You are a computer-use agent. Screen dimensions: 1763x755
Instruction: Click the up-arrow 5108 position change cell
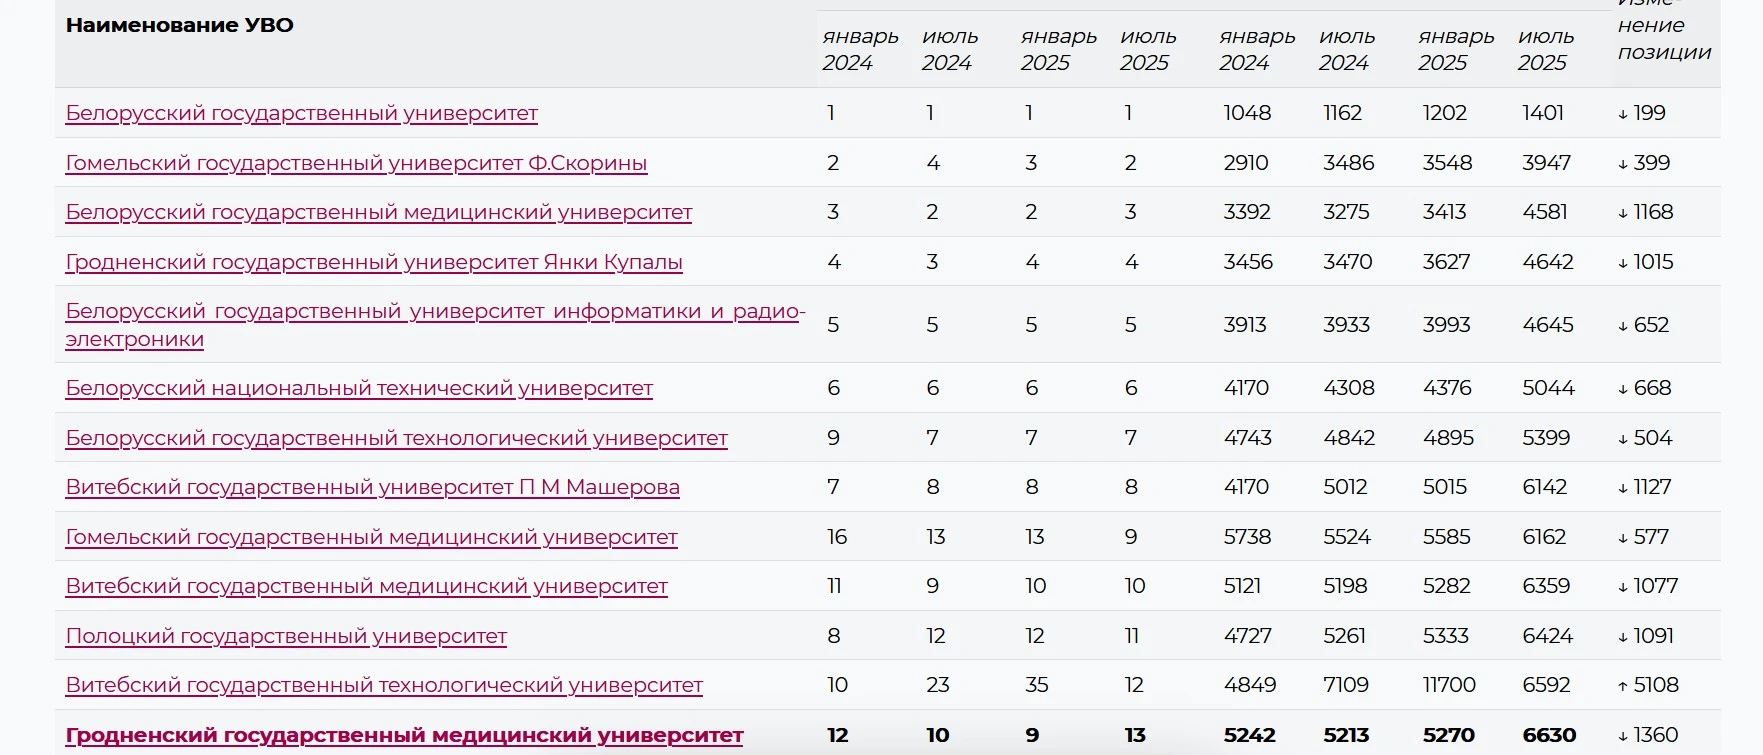pyautogui.click(x=1648, y=685)
